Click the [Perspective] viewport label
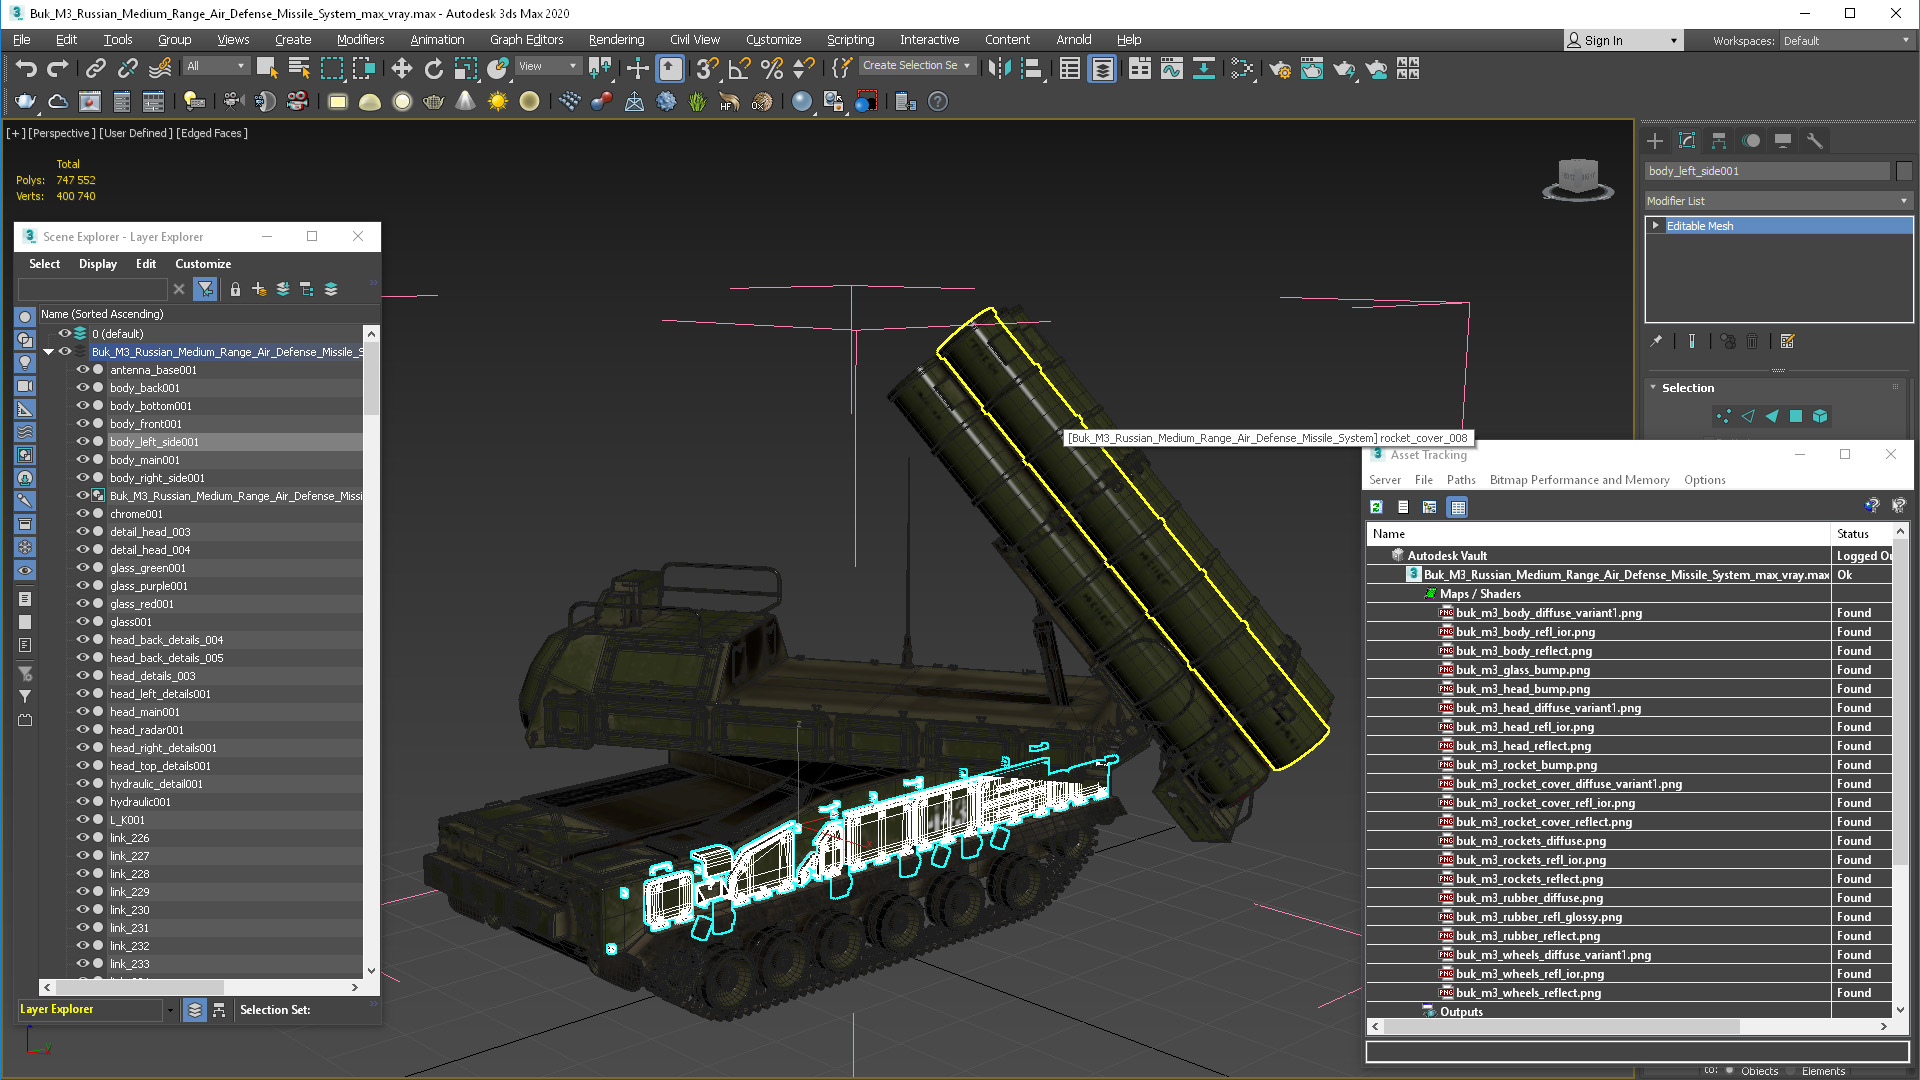Image resolution: width=1920 pixels, height=1080 pixels. pyautogui.click(x=62, y=133)
